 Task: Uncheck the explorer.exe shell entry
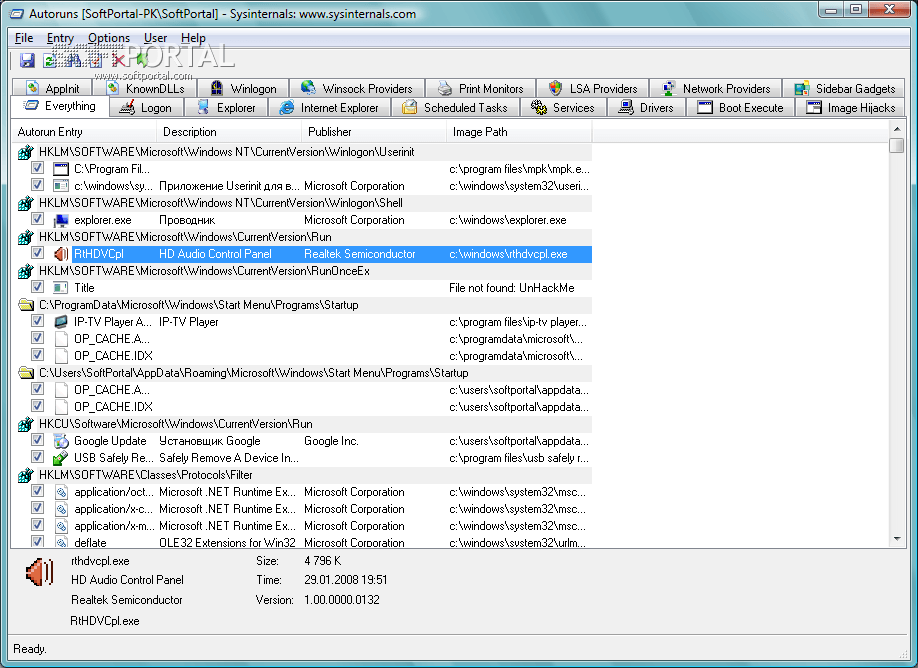37,219
